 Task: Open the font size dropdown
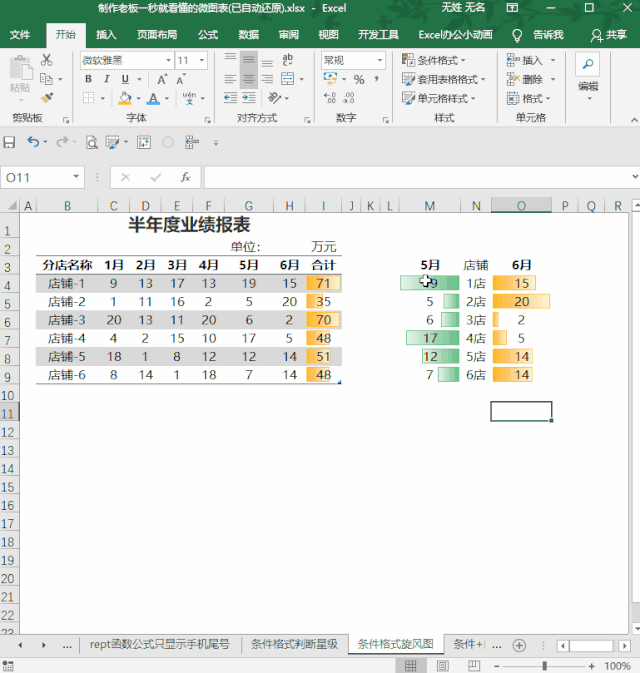pos(201,61)
